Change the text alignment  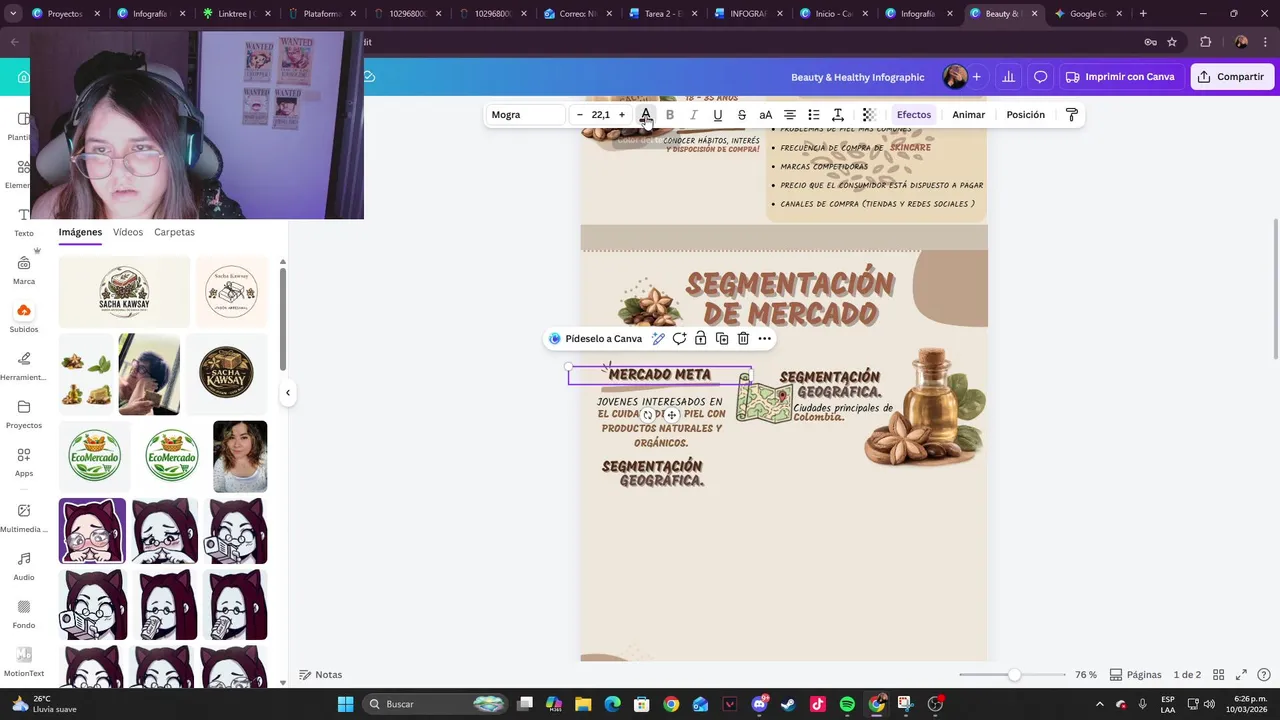pos(790,115)
